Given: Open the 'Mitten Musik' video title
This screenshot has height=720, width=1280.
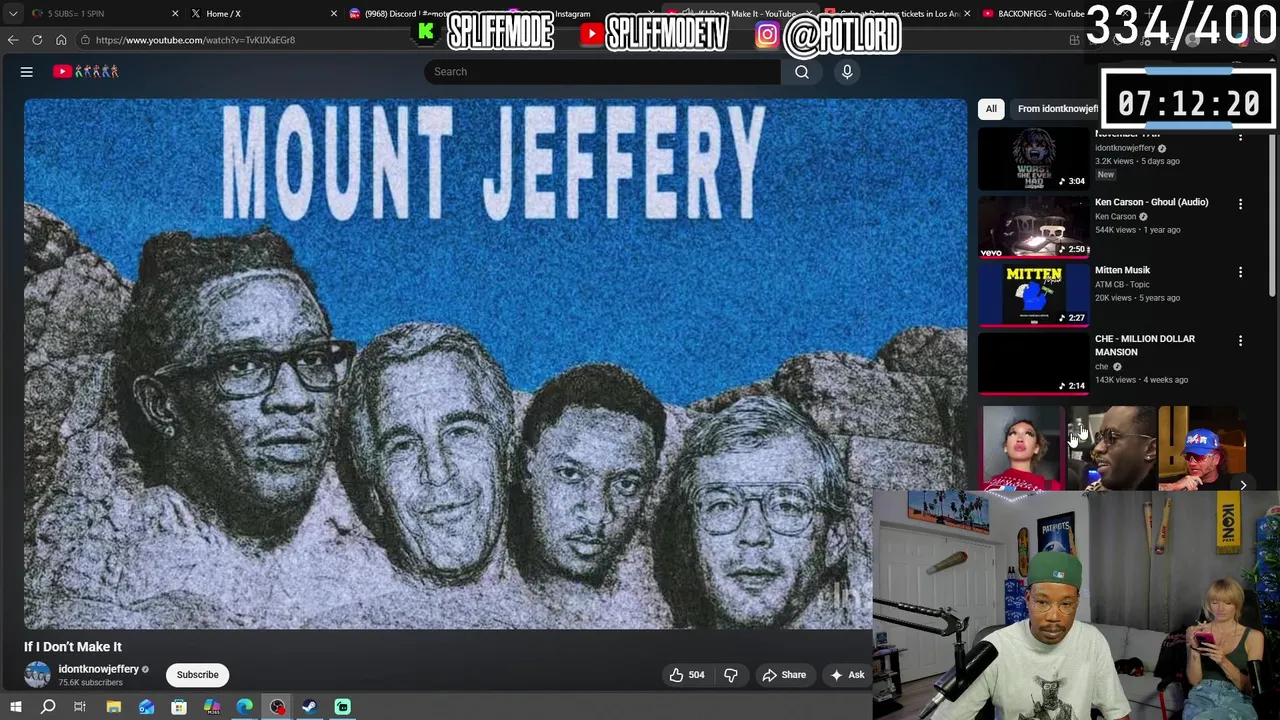Looking at the screenshot, I should pos(1122,270).
